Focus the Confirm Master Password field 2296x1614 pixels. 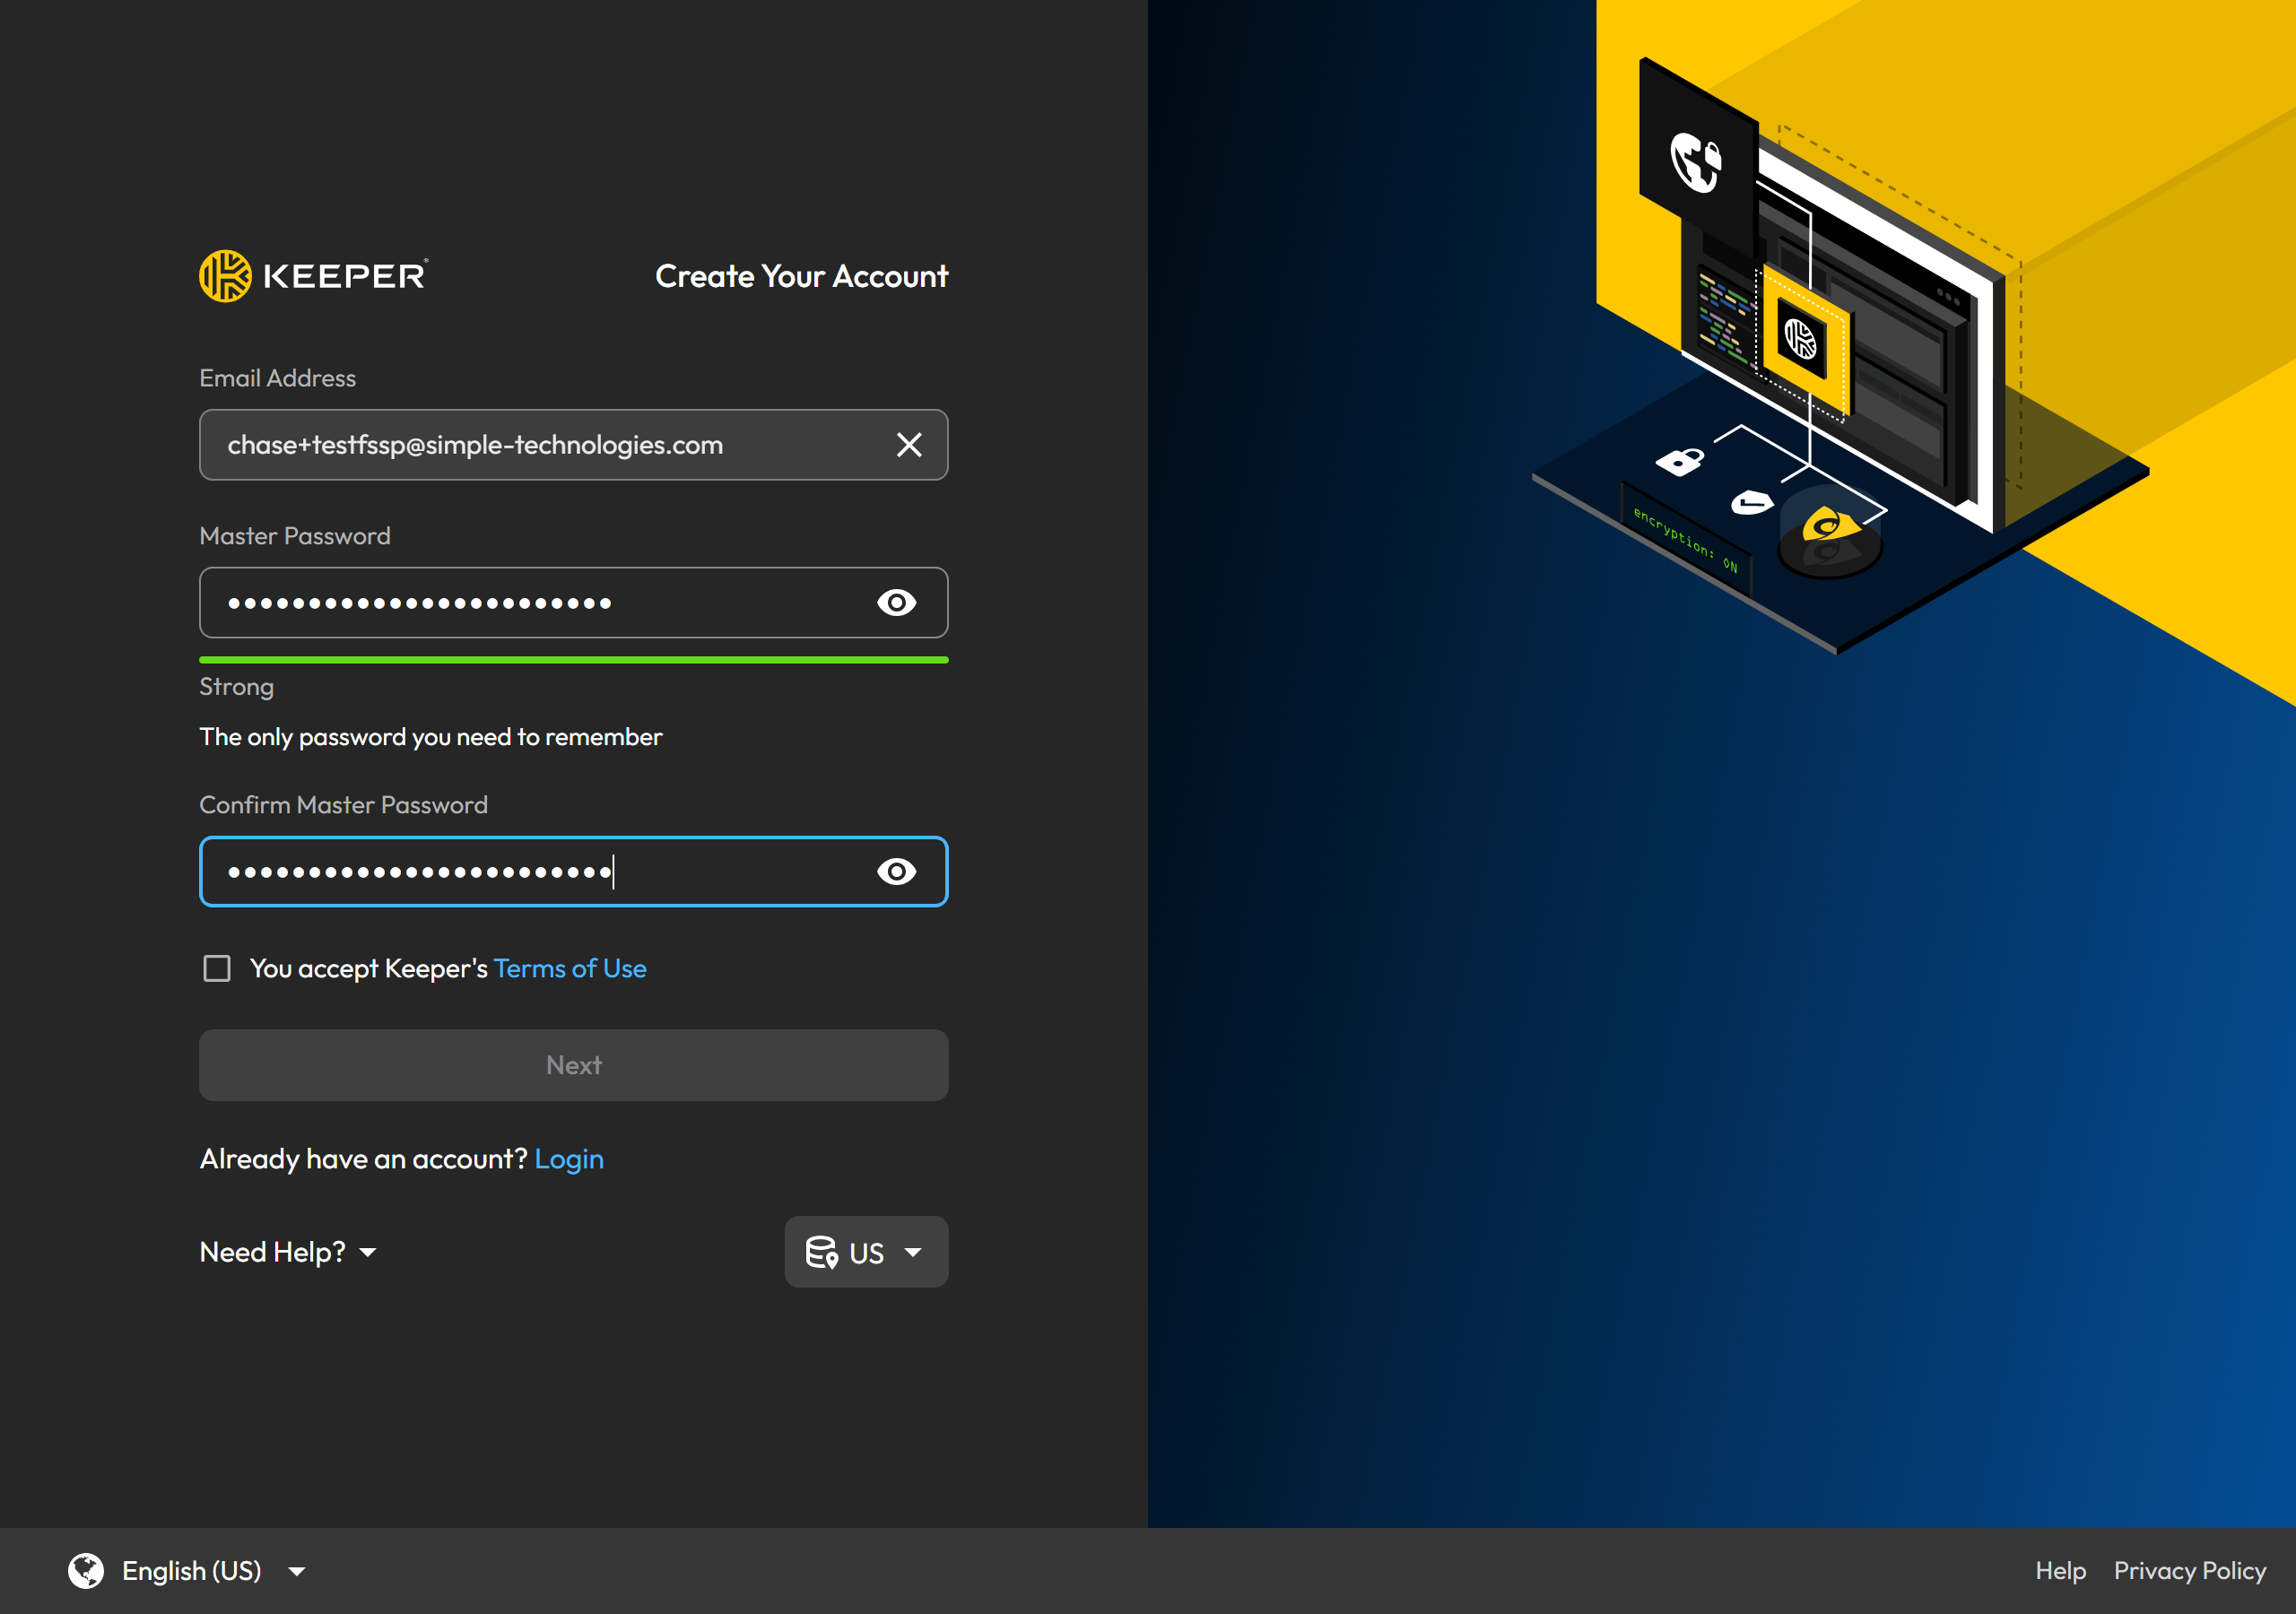click(x=574, y=872)
